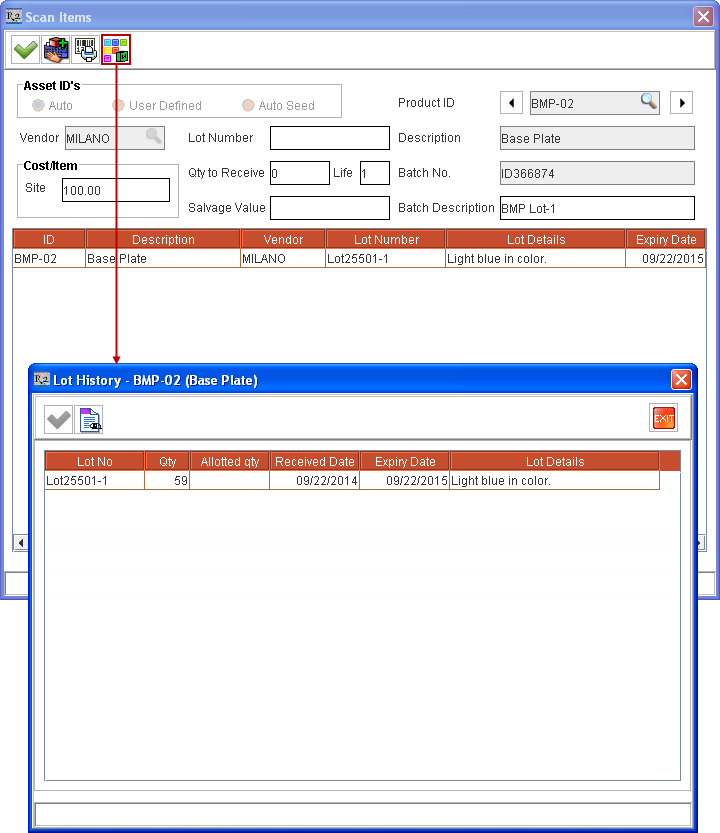Click the Vendor lookup magnifier icon
Screen dimensions: 720x833
[x=153, y=137]
